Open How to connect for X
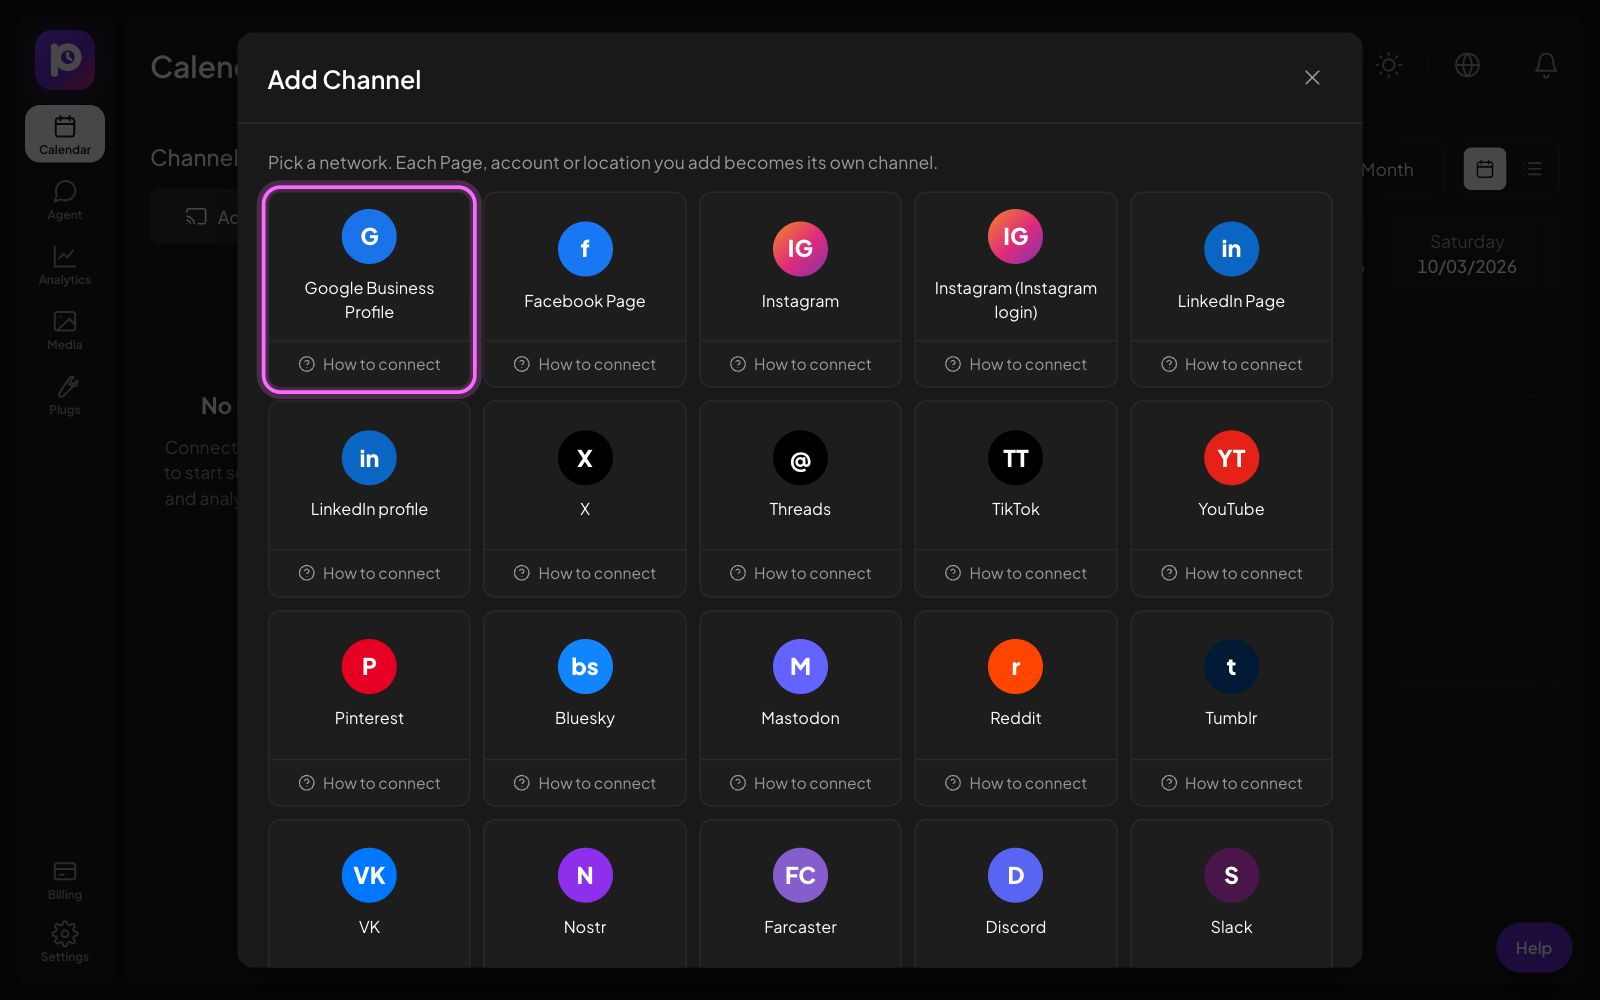This screenshot has height=1000, width=1600. 585,573
